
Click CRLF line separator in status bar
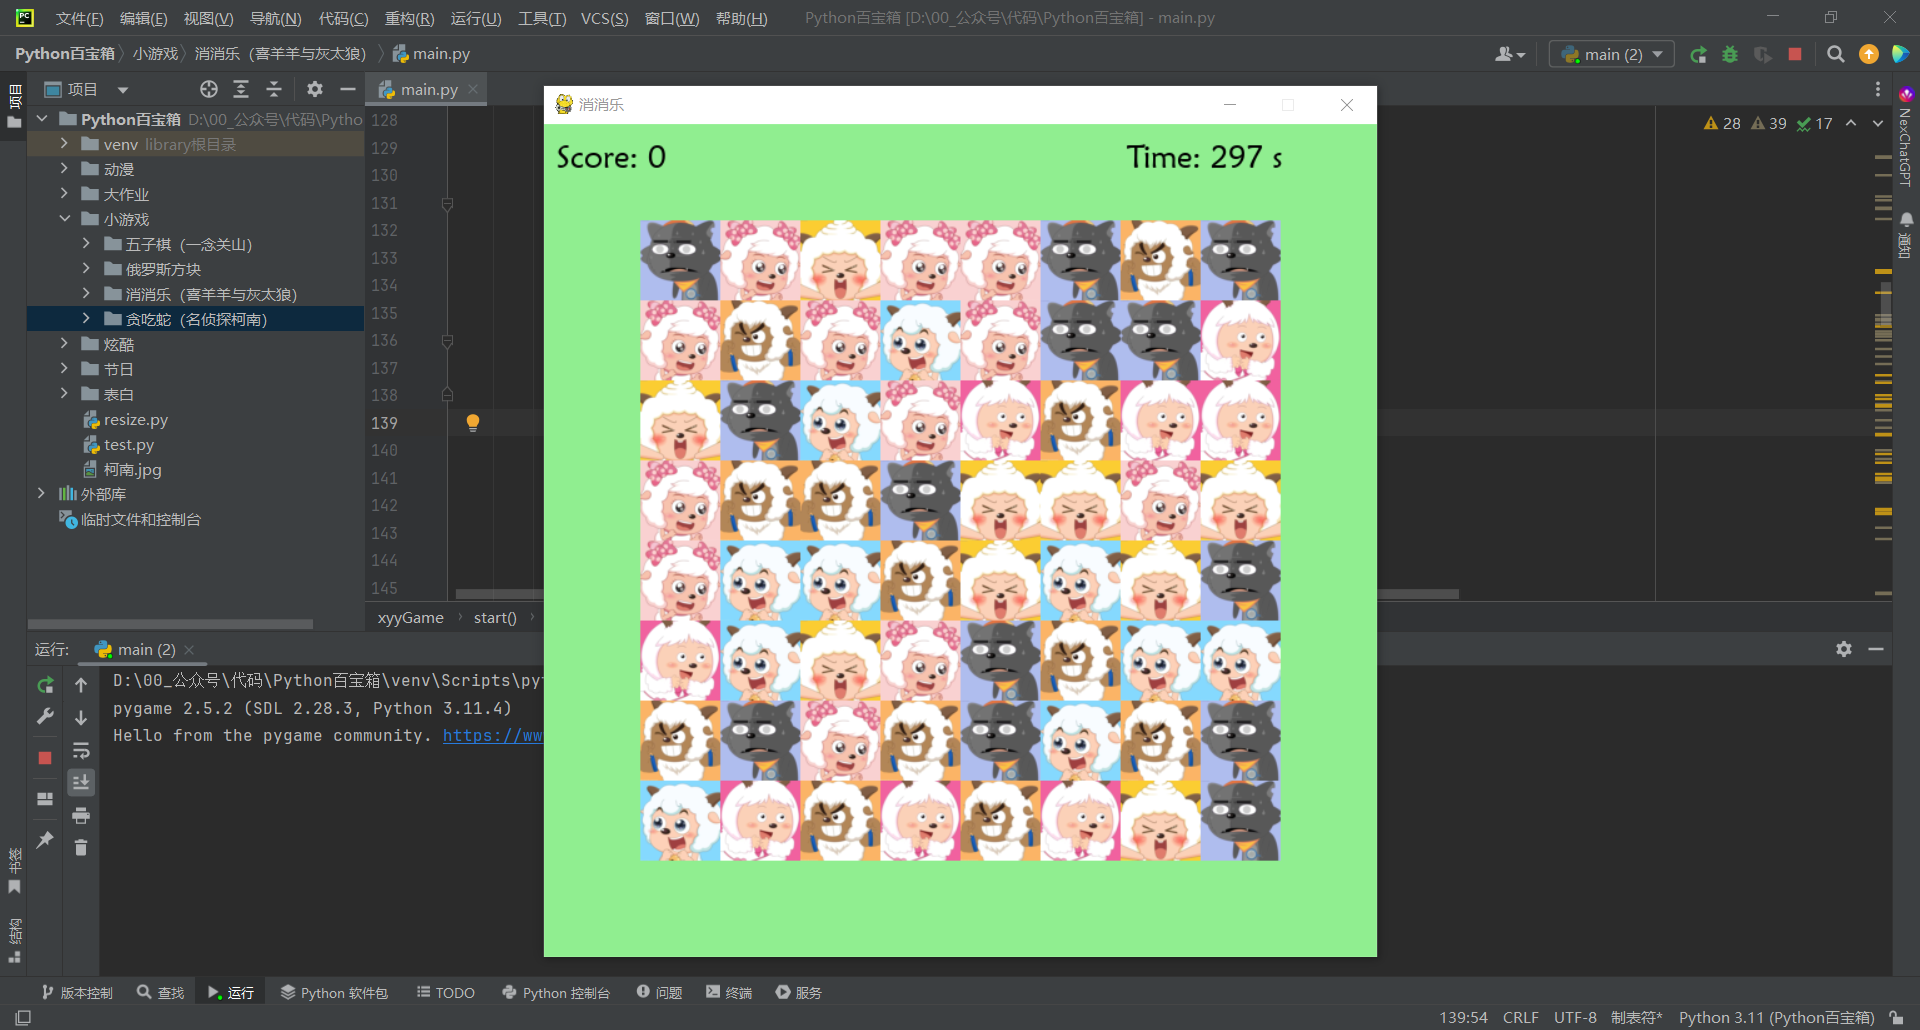pyautogui.click(x=1520, y=1018)
